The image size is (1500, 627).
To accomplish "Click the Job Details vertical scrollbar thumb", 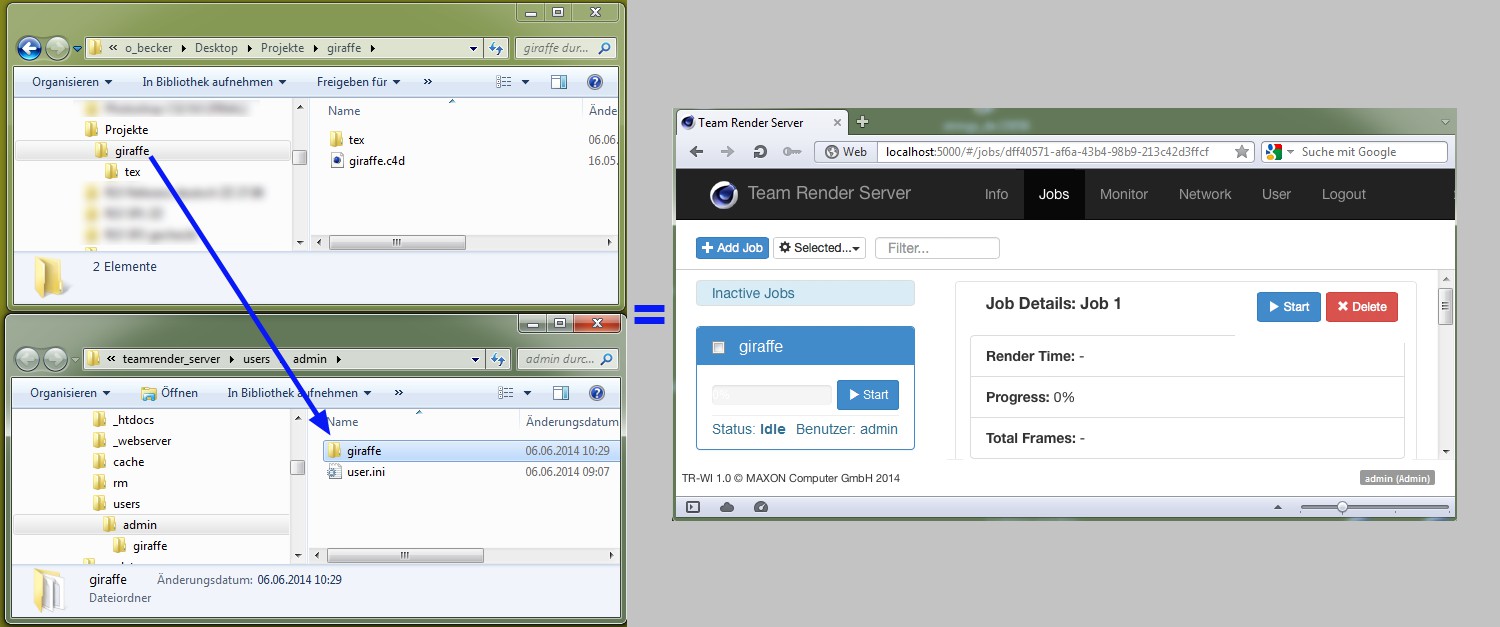I will pyautogui.click(x=1445, y=306).
